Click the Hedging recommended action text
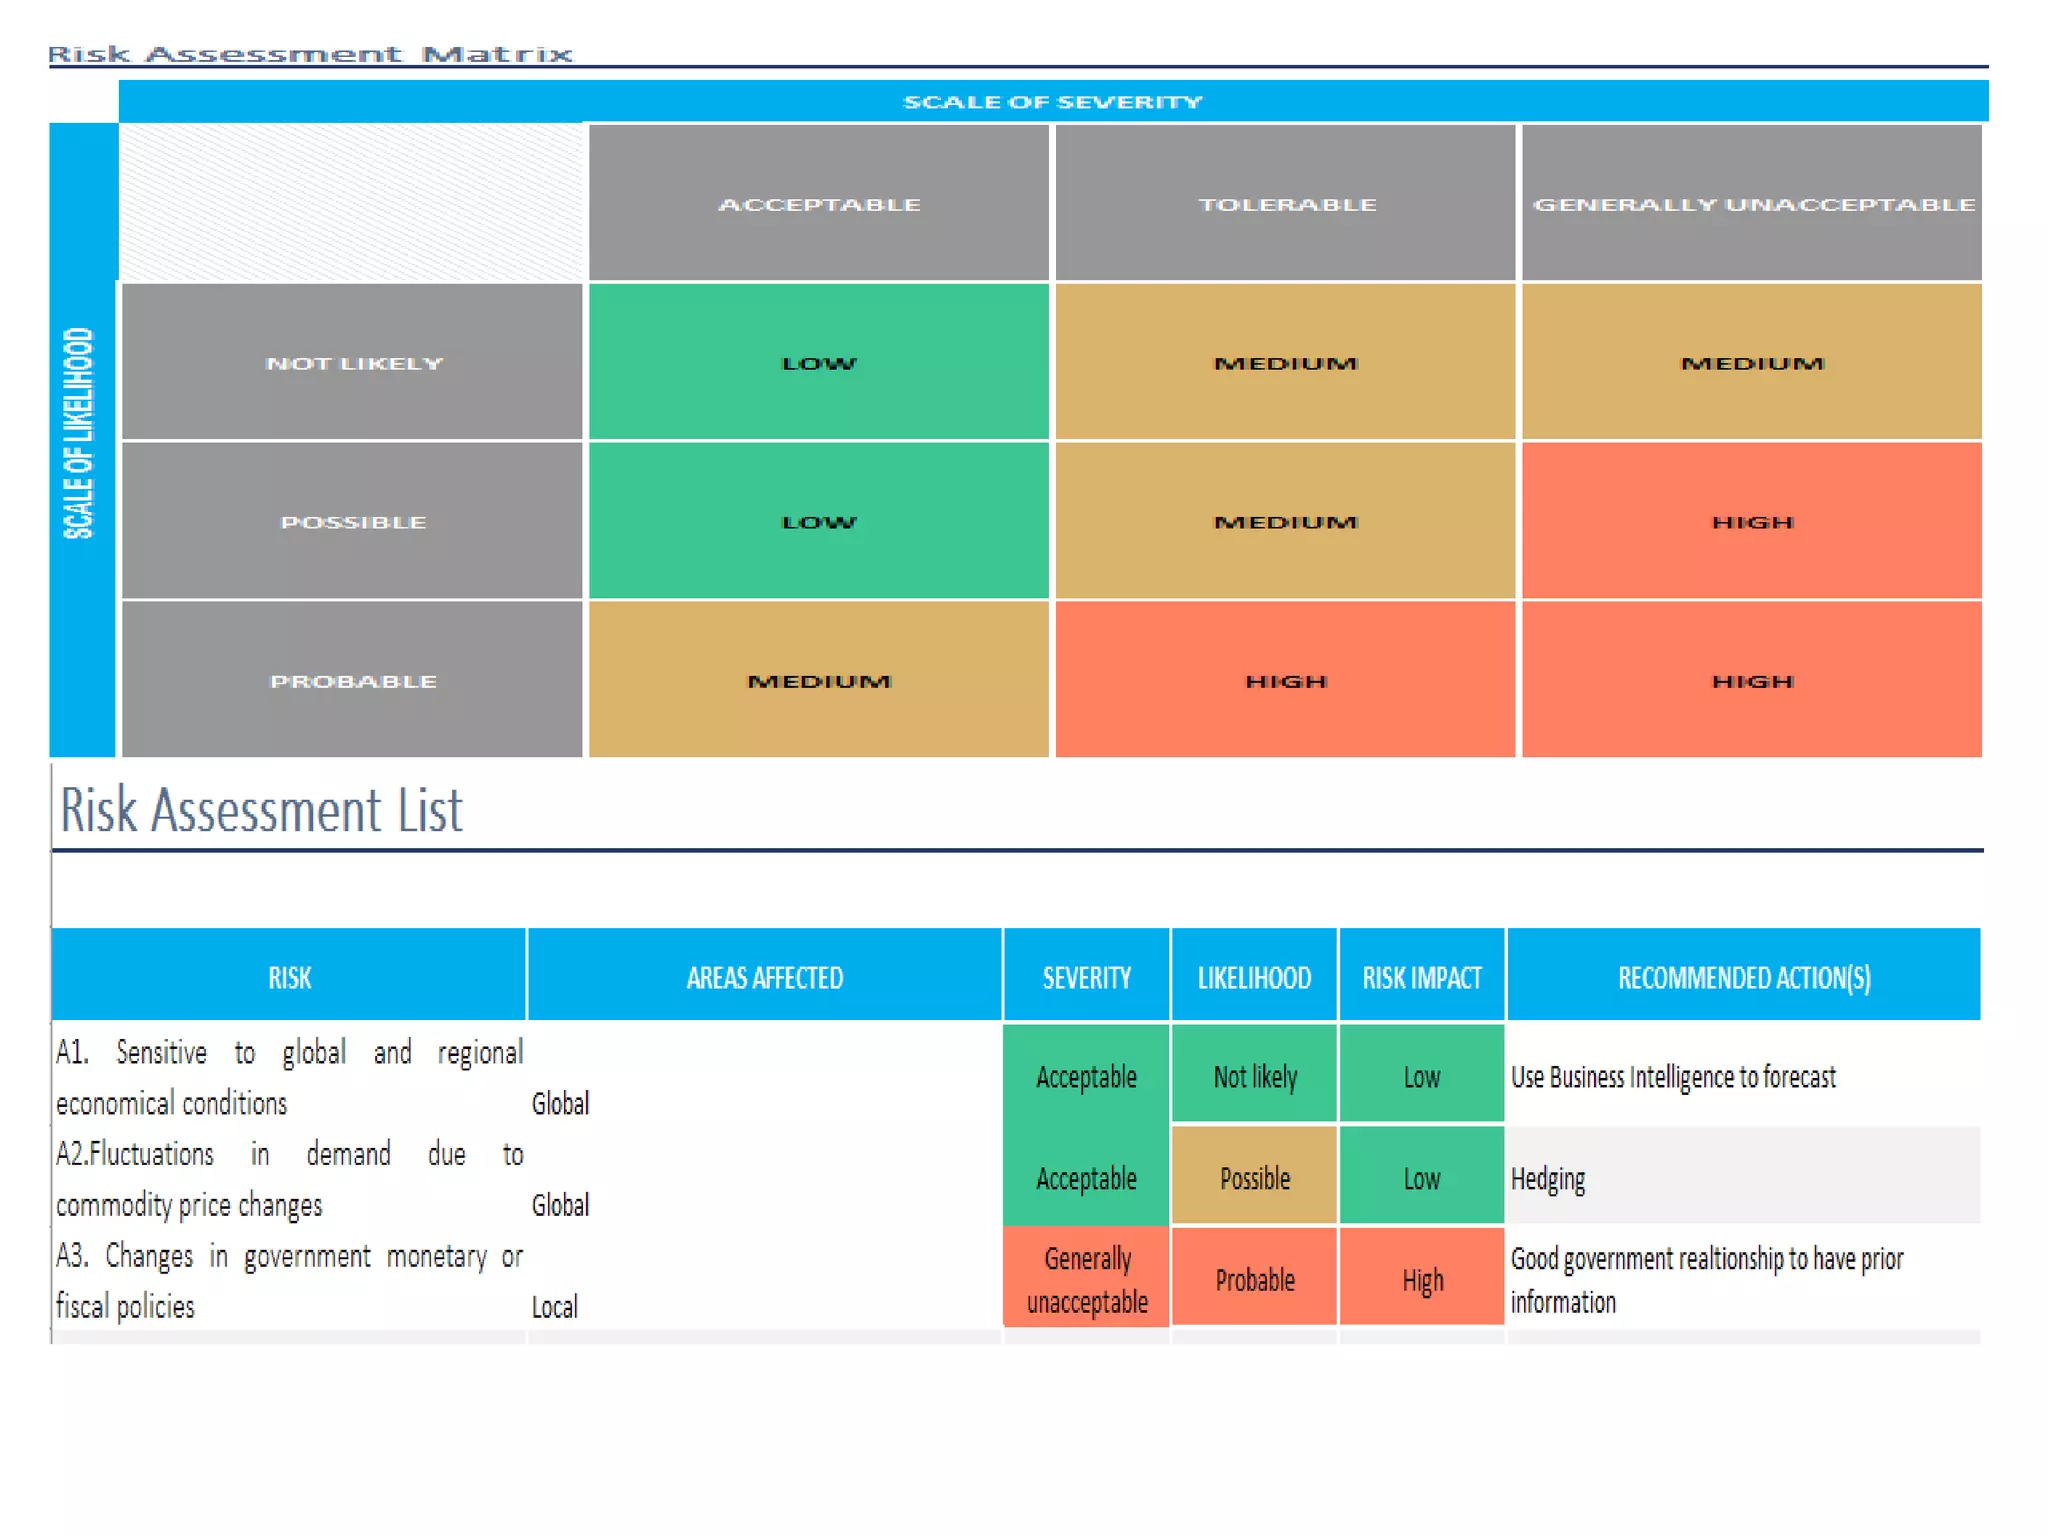The image size is (2048, 1536). (1547, 1179)
